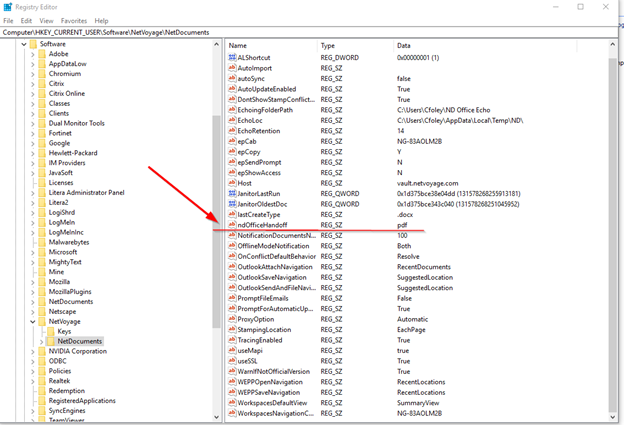The height and width of the screenshot is (425, 624).
Task: Click the Adobe folder icon
Action: (x=42, y=54)
